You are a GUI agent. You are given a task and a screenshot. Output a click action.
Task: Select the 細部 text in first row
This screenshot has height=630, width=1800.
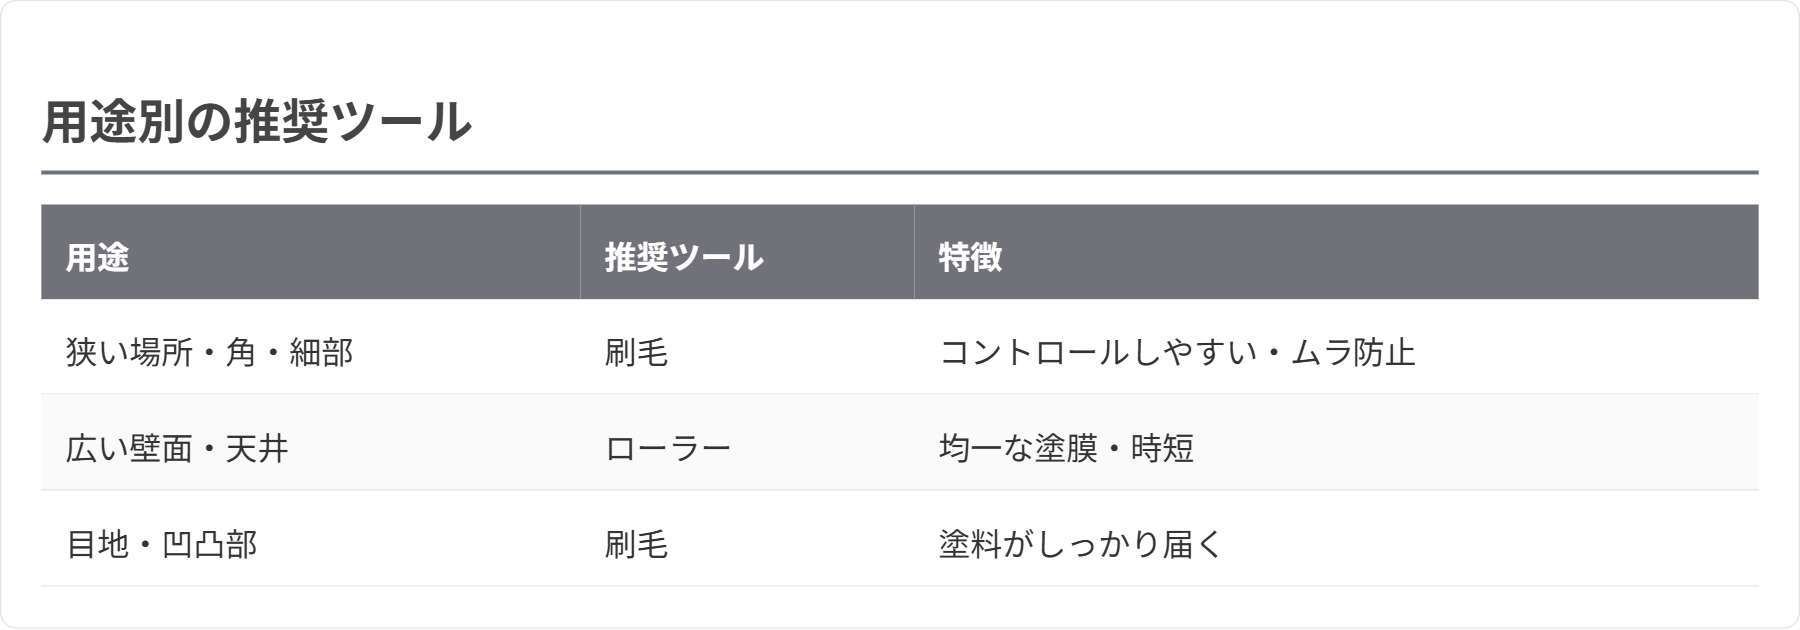click(x=321, y=353)
